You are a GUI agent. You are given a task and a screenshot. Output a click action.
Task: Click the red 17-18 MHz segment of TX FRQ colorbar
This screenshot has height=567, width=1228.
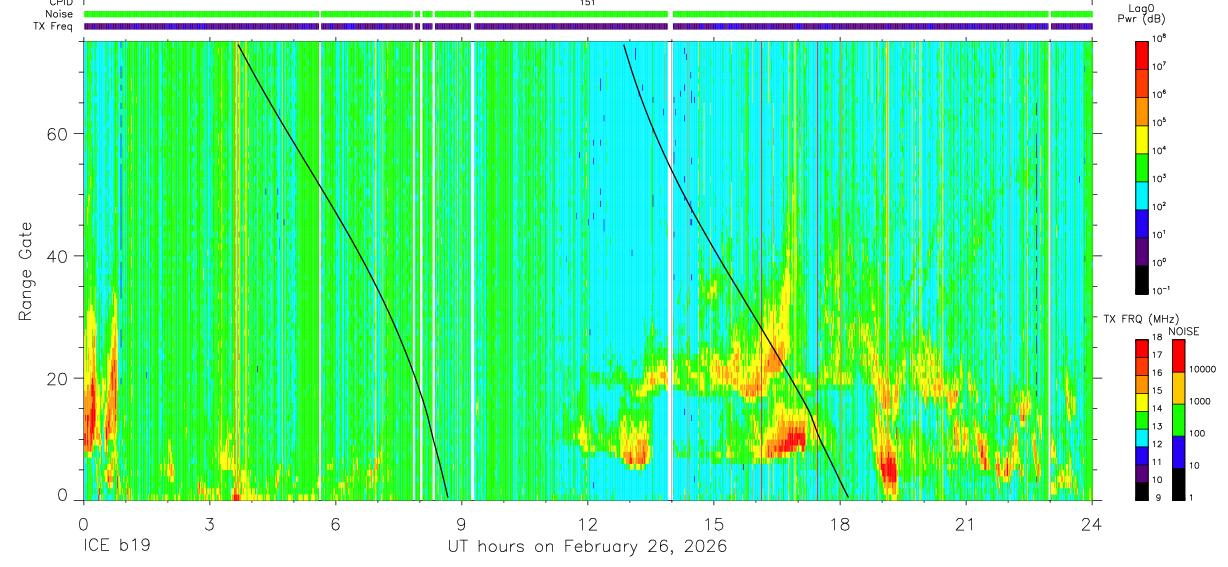click(x=1142, y=348)
